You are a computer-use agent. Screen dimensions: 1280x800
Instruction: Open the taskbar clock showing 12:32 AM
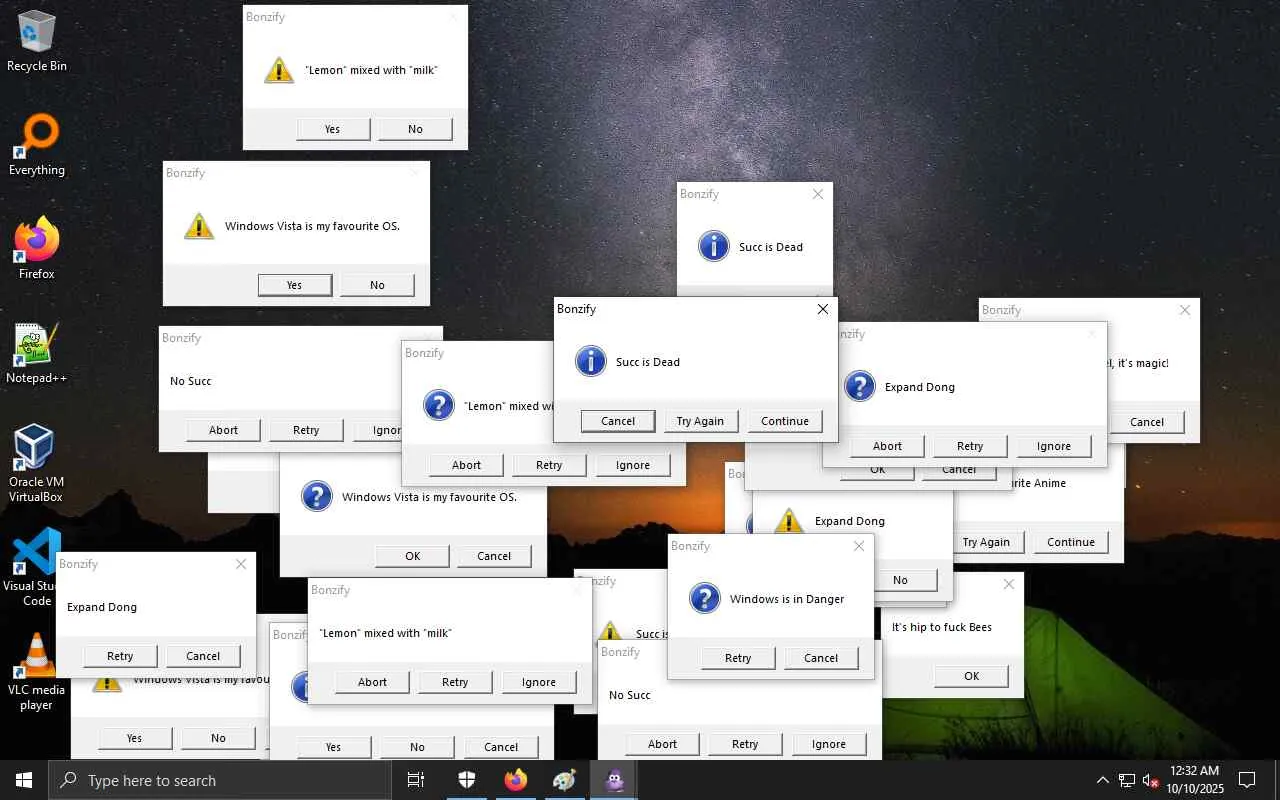[1194, 780]
